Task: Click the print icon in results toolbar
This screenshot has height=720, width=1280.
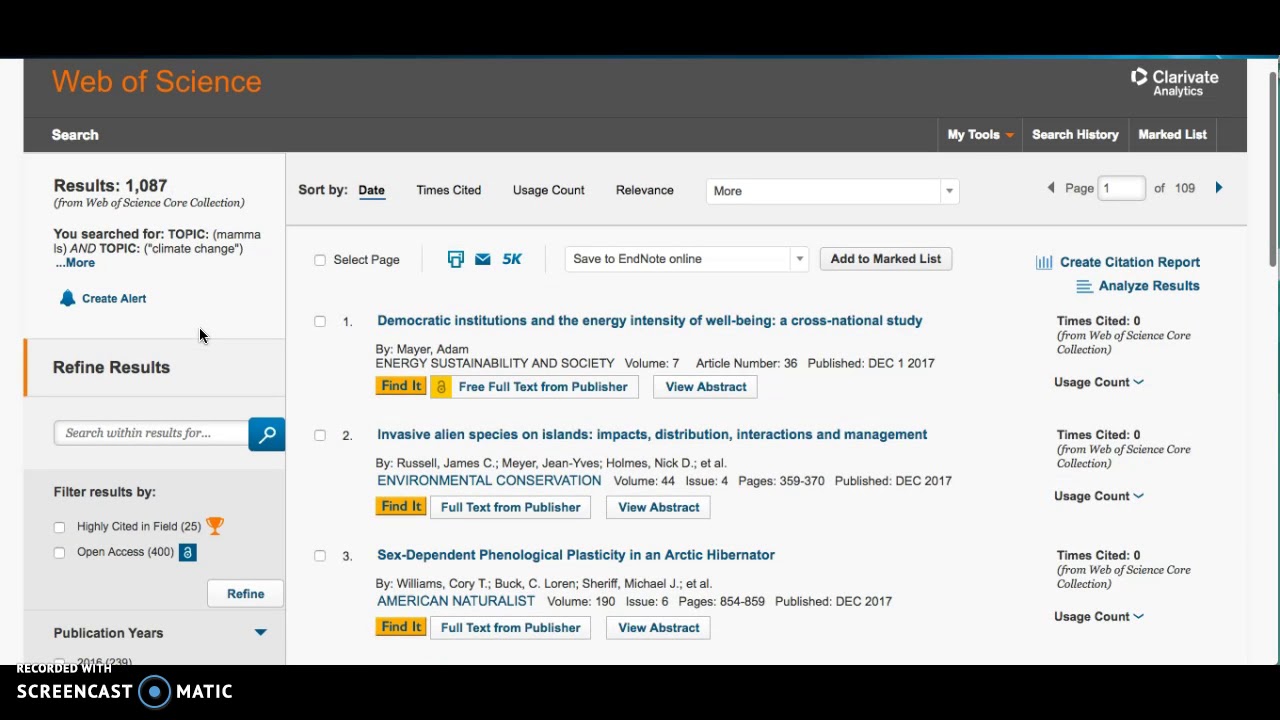Action: [x=456, y=259]
